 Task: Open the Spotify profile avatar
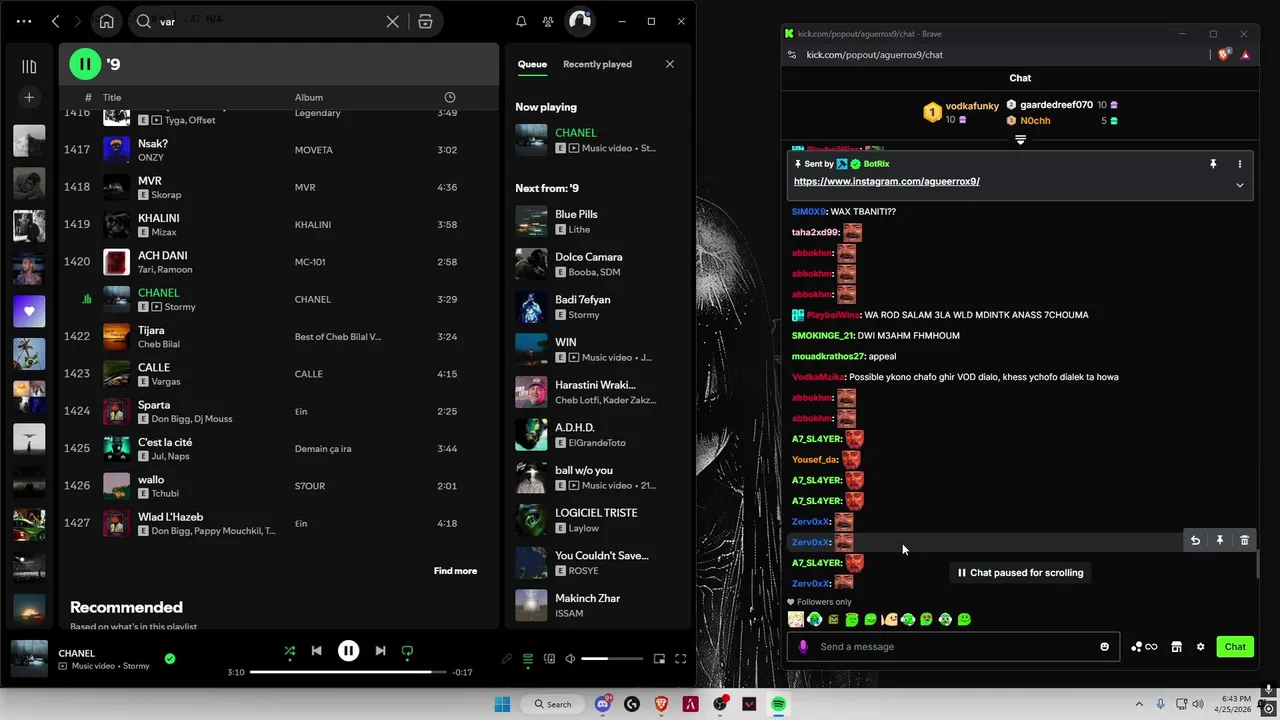580,21
